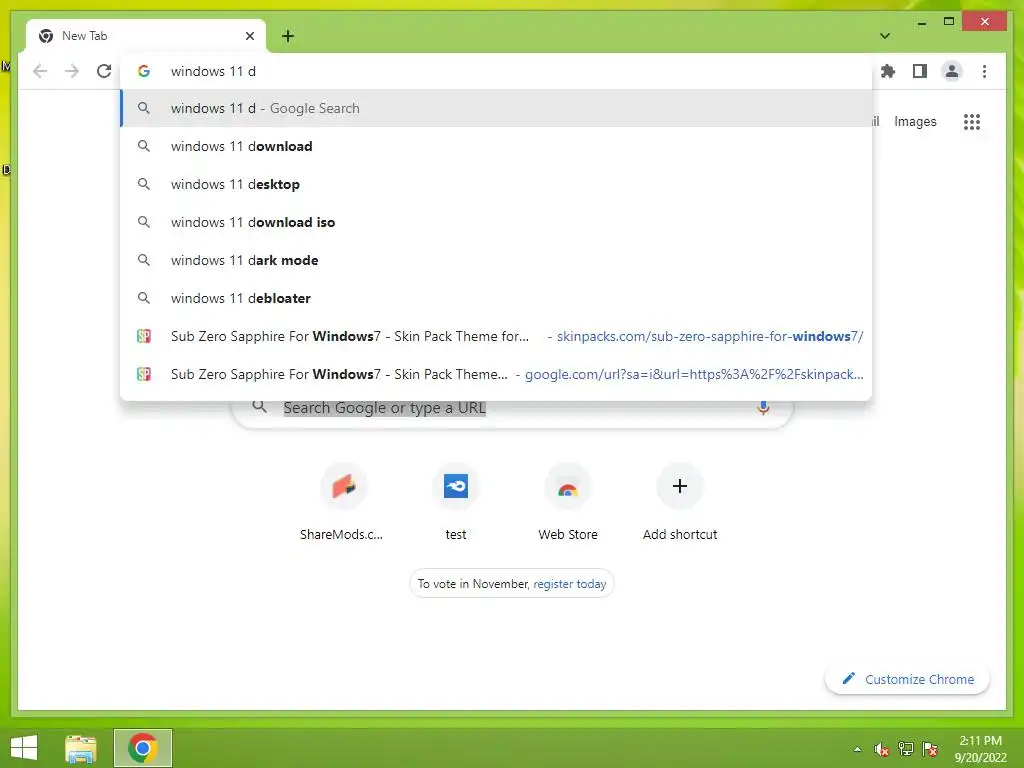Show hidden tray icons arrow
Screen dimensions: 1024x768
tap(857, 749)
